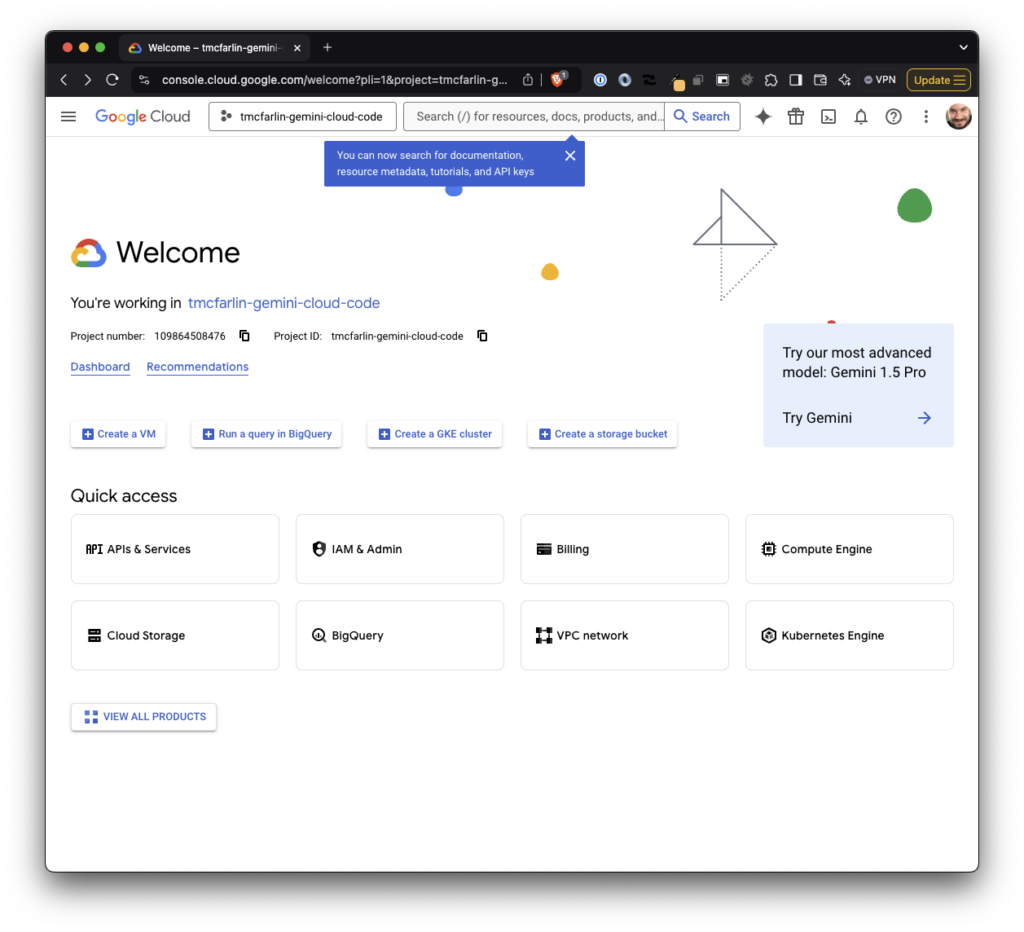
Task: Open the Brave Shields lion icon
Action: (558, 79)
